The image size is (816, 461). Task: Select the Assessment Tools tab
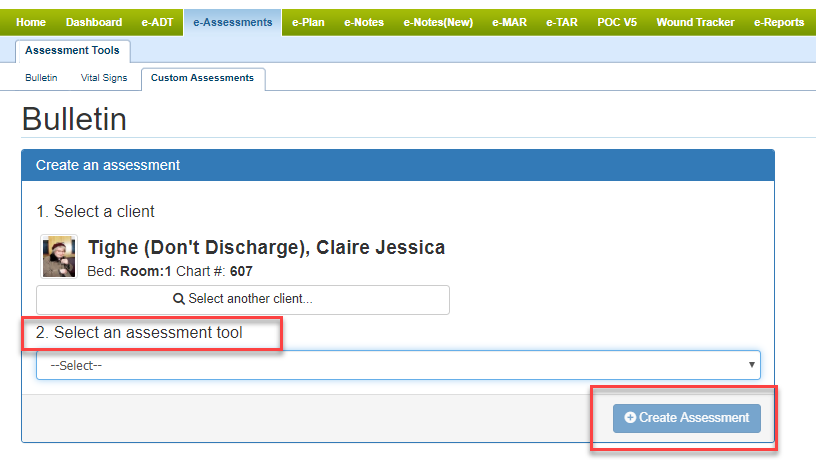coord(72,51)
